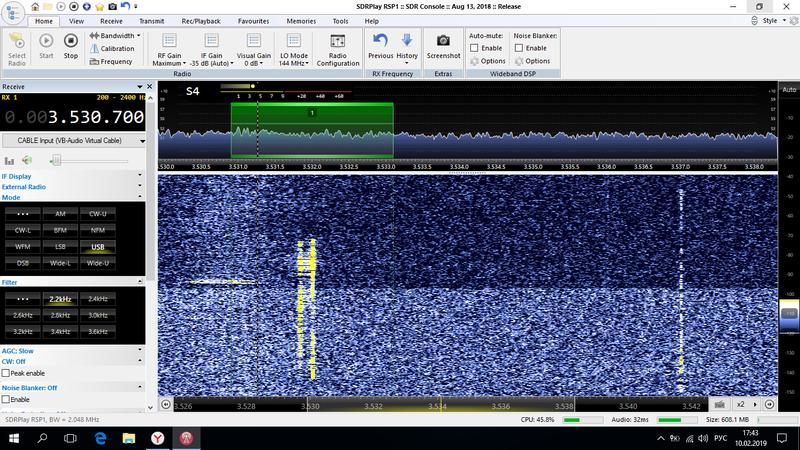The height and width of the screenshot is (450, 800).
Task: Click the favourites star in quick access toolbar
Action: [x=99, y=7]
